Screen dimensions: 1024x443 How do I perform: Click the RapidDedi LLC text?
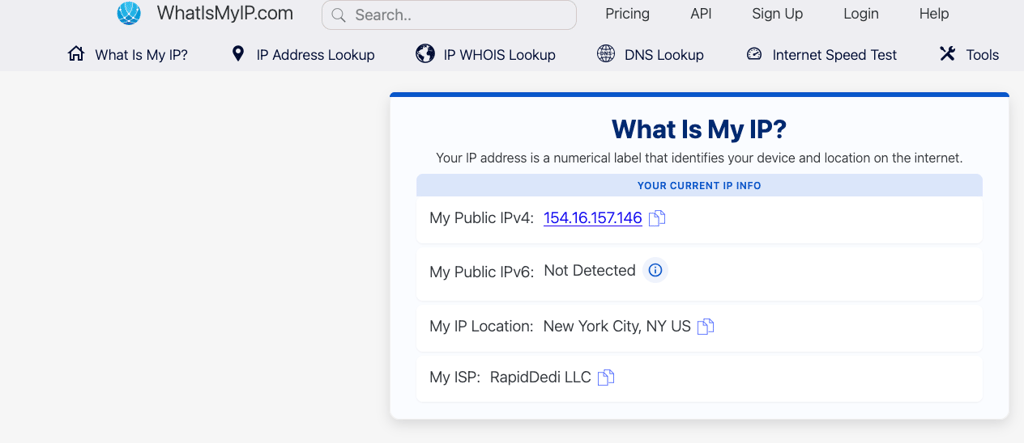(540, 377)
